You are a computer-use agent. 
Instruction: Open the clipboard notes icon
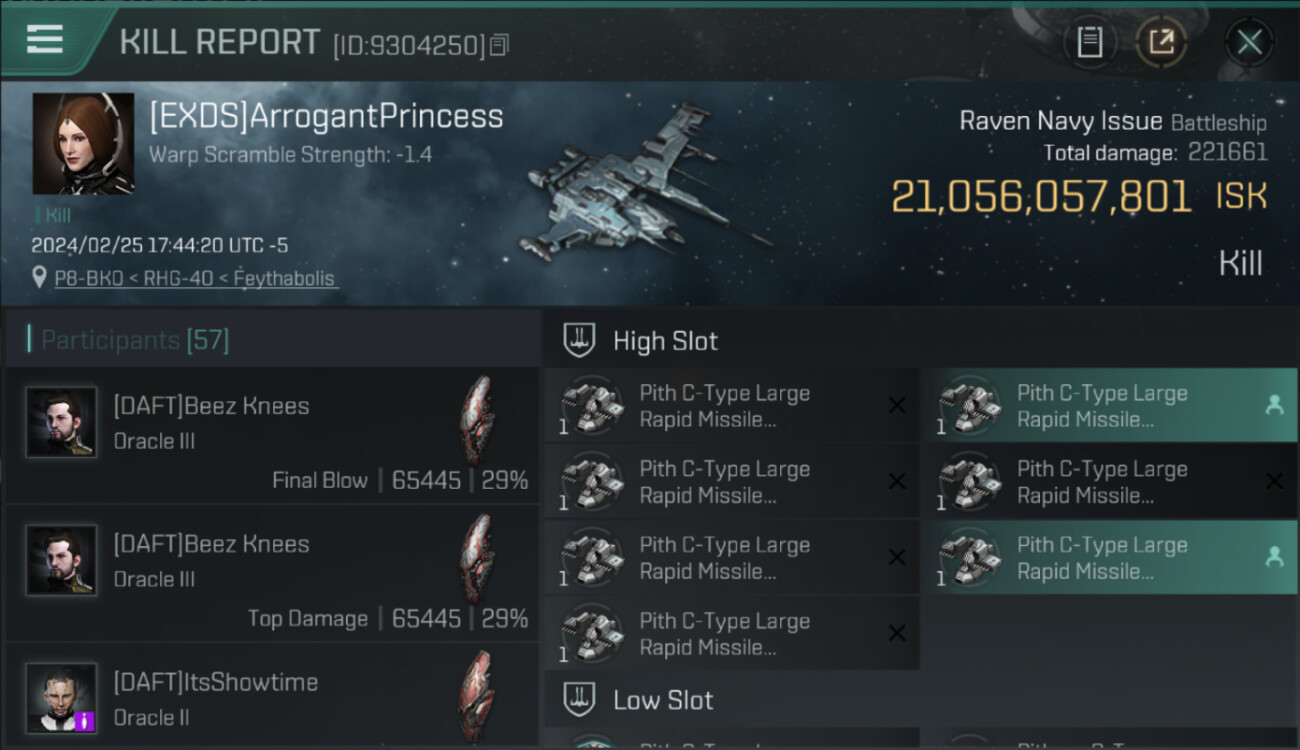click(1089, 42)
